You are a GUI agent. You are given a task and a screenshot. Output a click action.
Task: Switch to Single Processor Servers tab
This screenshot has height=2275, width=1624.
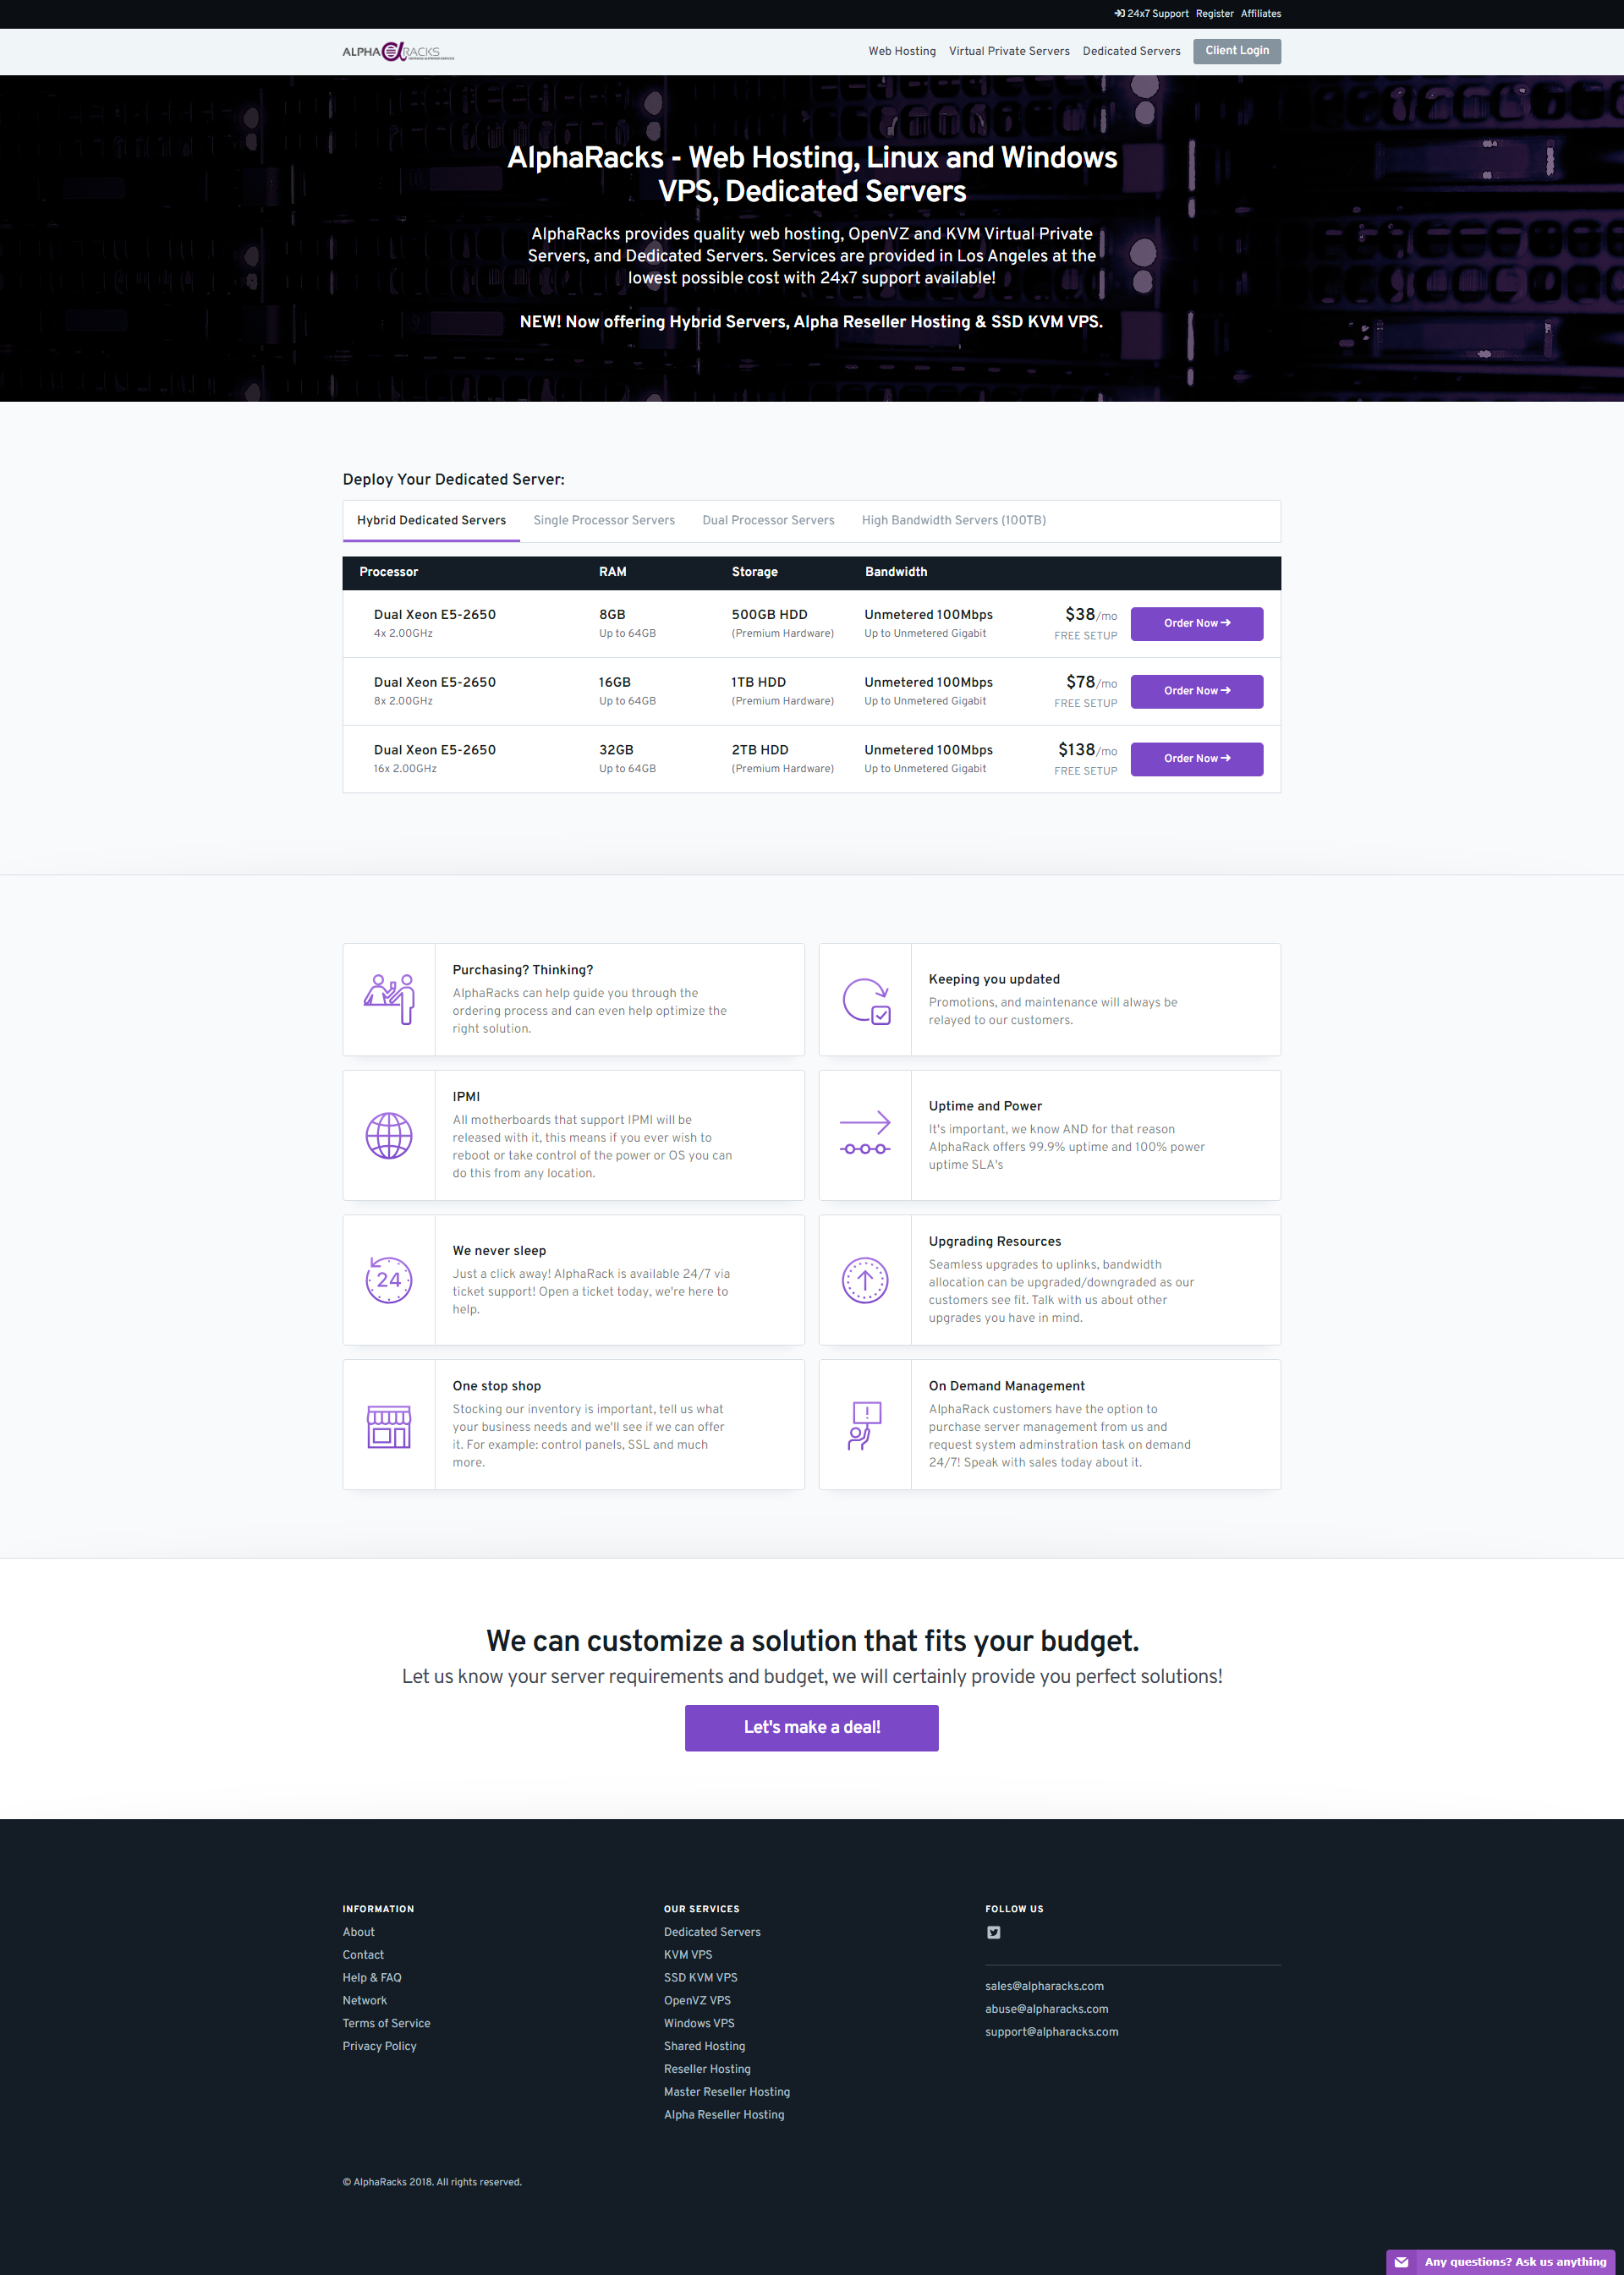click(x=604, y=520)
